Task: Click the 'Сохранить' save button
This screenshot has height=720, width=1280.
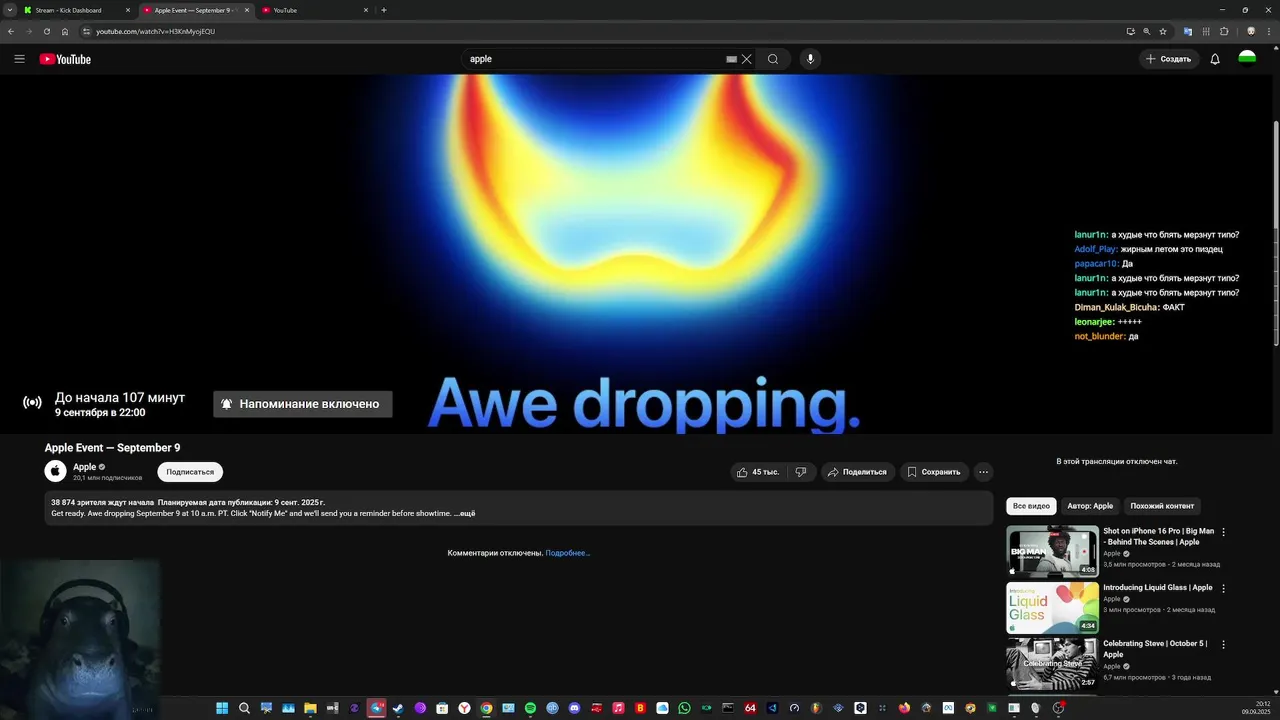Action: click(933, 472)
